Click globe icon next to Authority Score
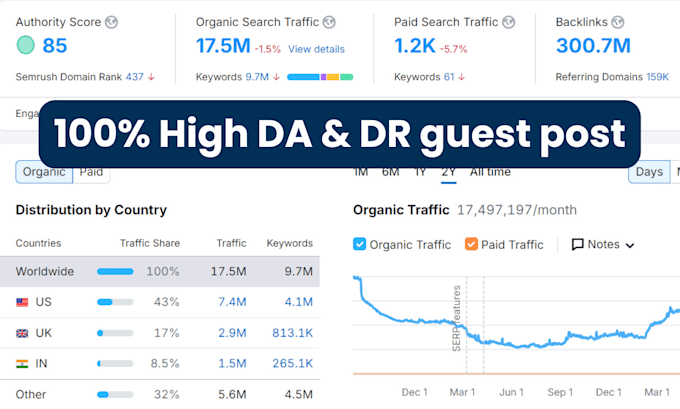 pyautogui.click(x=111, y=22)
